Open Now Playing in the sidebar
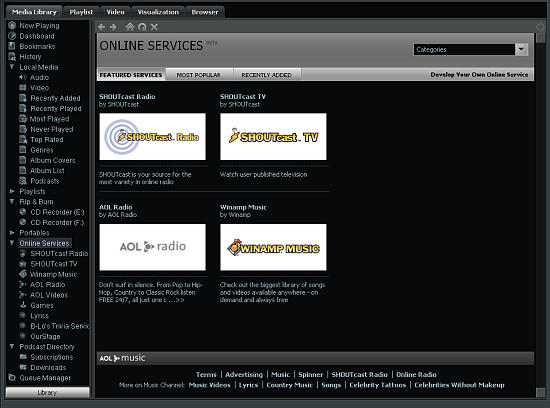The width and height of the screenshot is (550, 408). pos(39,26)
